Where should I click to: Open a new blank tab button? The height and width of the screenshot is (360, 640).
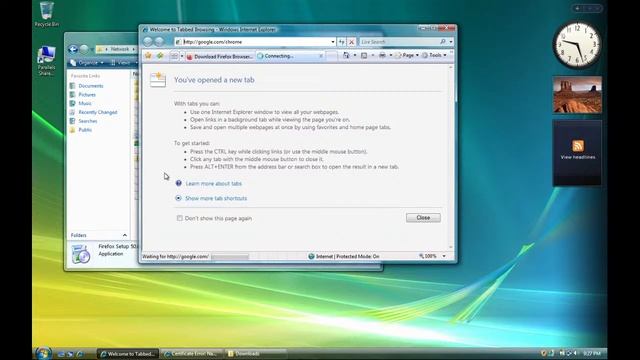pos(331,56)
